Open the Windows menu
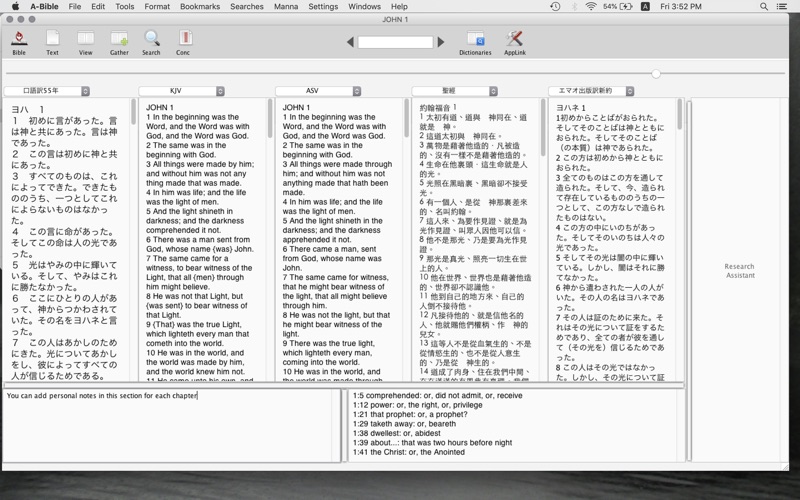The image size is (800, 500). coord(364,7)
